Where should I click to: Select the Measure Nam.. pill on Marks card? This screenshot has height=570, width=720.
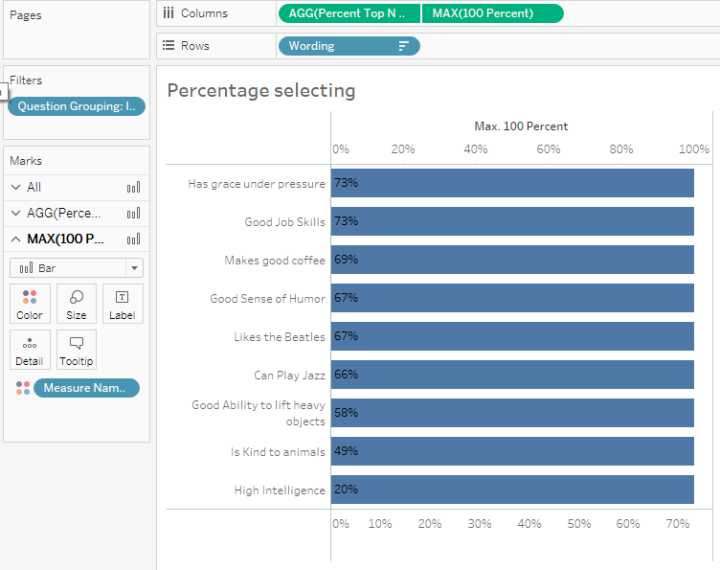tap(87, 388)
